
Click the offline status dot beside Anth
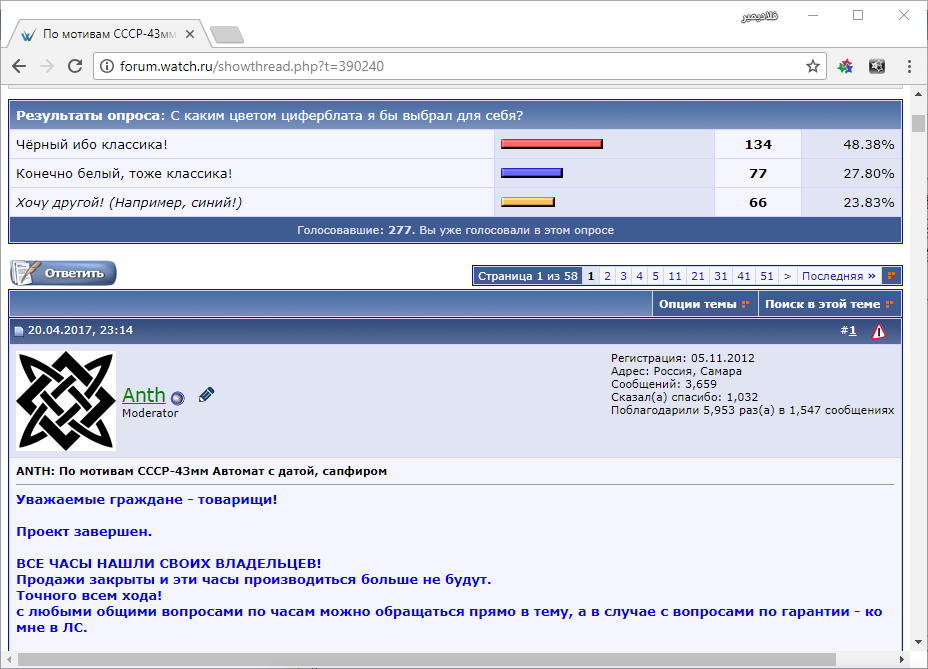tap(177, 398)
